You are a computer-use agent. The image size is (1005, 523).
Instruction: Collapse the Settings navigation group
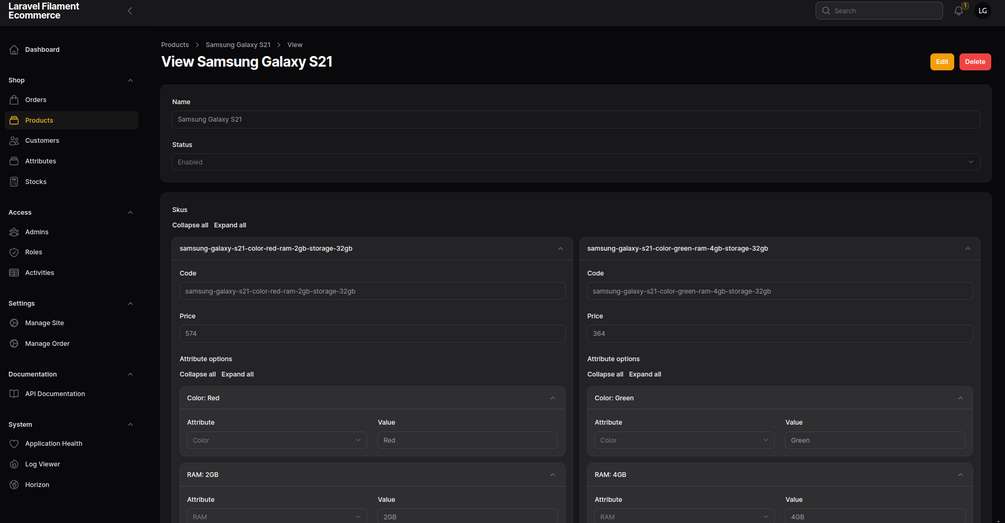click(x=130, y=303)
